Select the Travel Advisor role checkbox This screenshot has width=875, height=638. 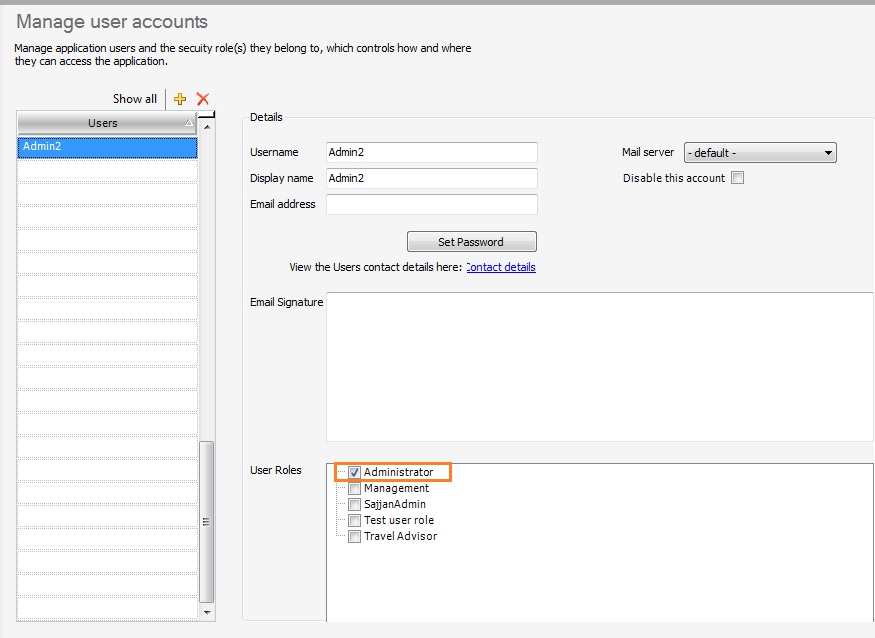(x=354, y=536)
